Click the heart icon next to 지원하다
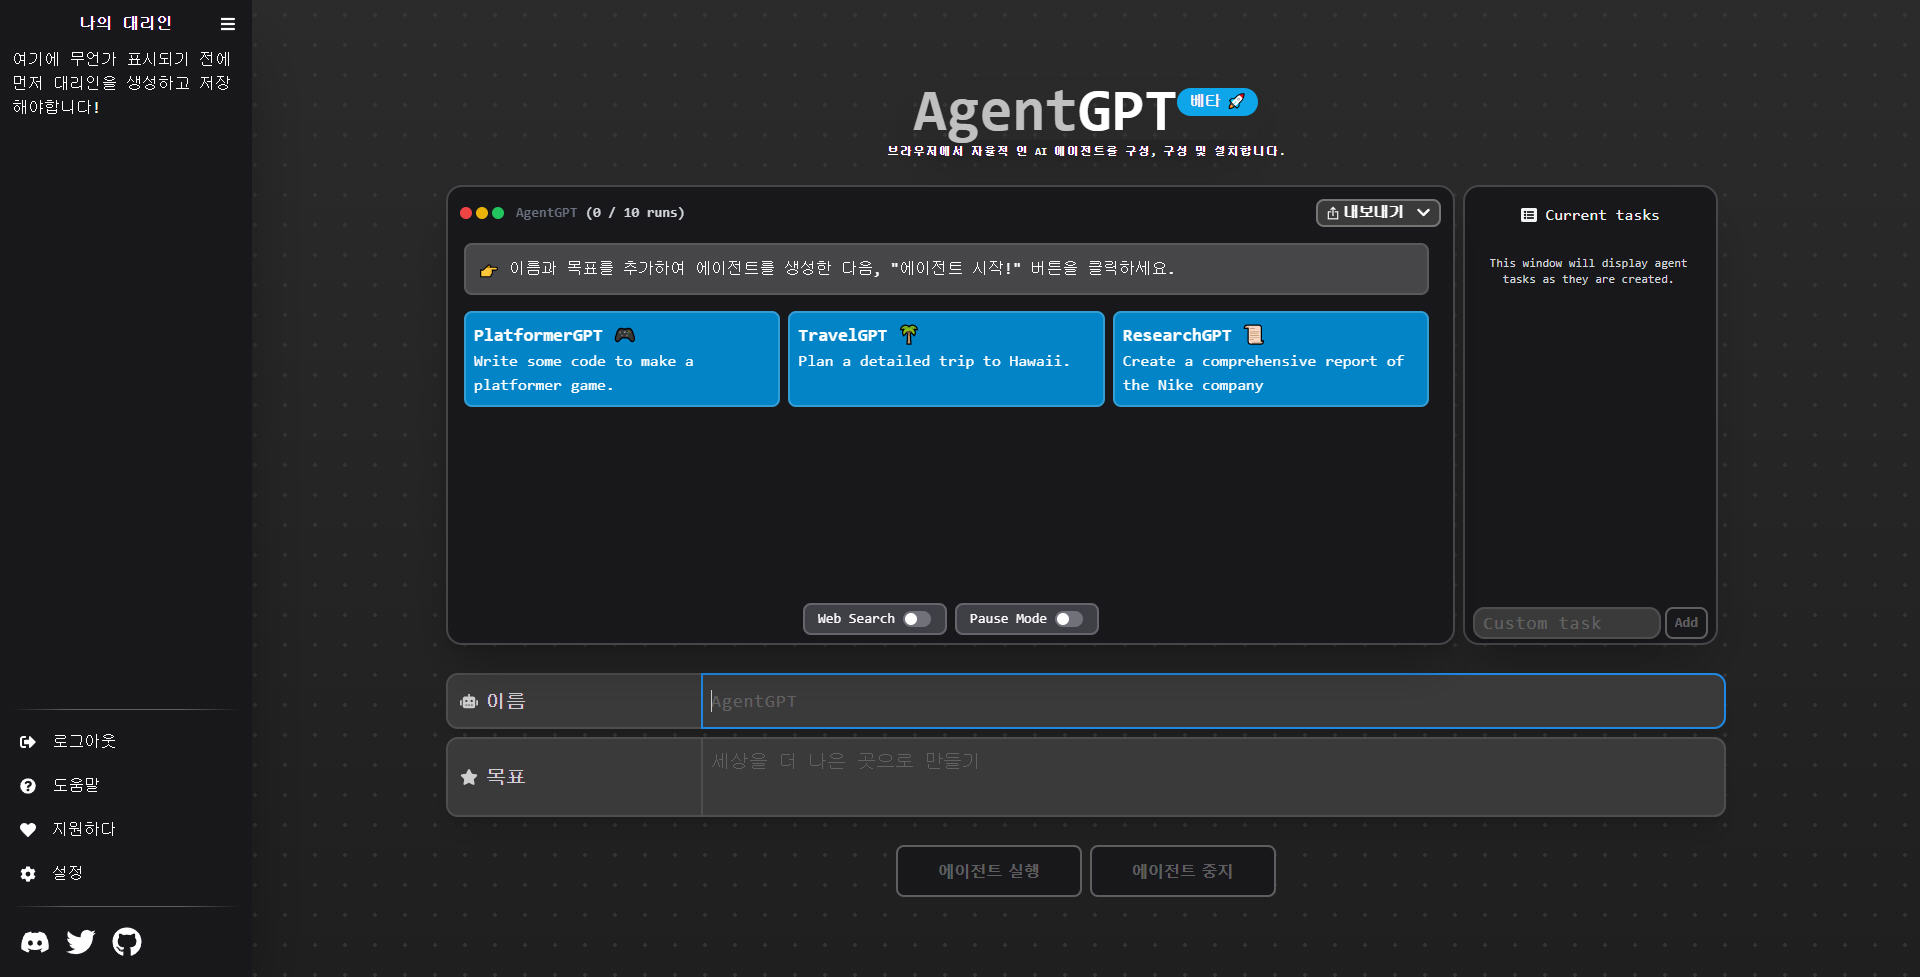This screenshot has width=1920, height=977. 26,829
